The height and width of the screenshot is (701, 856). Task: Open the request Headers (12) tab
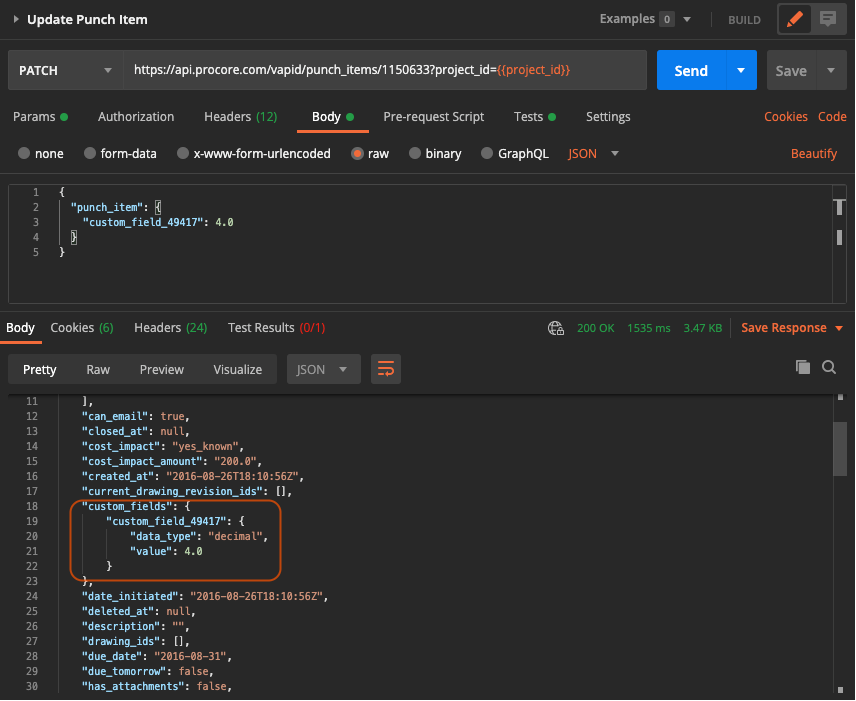tap(241, 117)
